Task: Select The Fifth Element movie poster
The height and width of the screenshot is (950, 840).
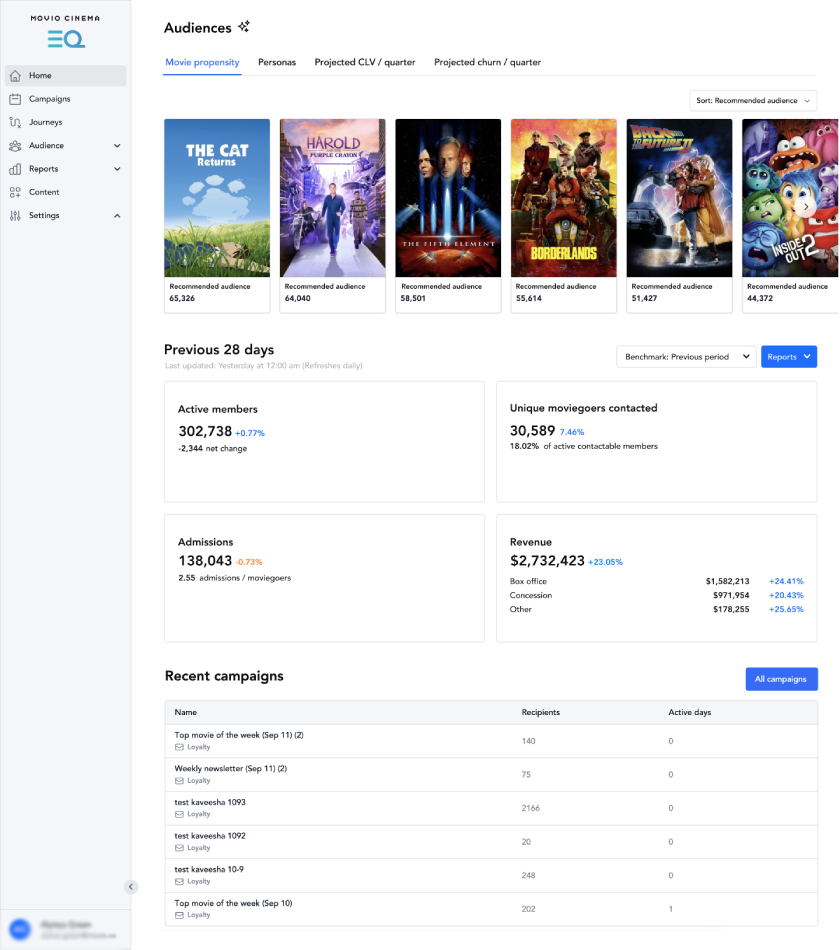Action: pyautogui.click(x=448, y=198)
